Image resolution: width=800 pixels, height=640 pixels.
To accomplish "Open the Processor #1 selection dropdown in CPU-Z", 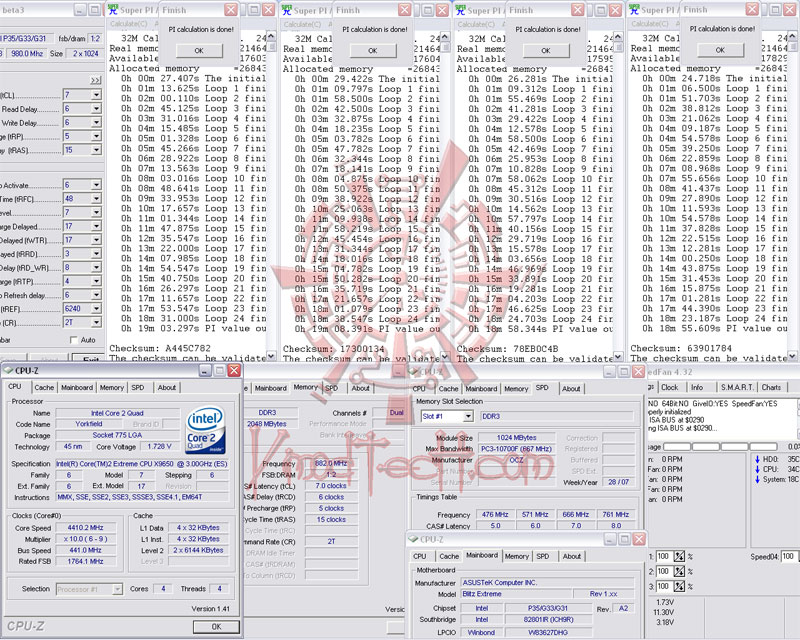I will 117,589.
